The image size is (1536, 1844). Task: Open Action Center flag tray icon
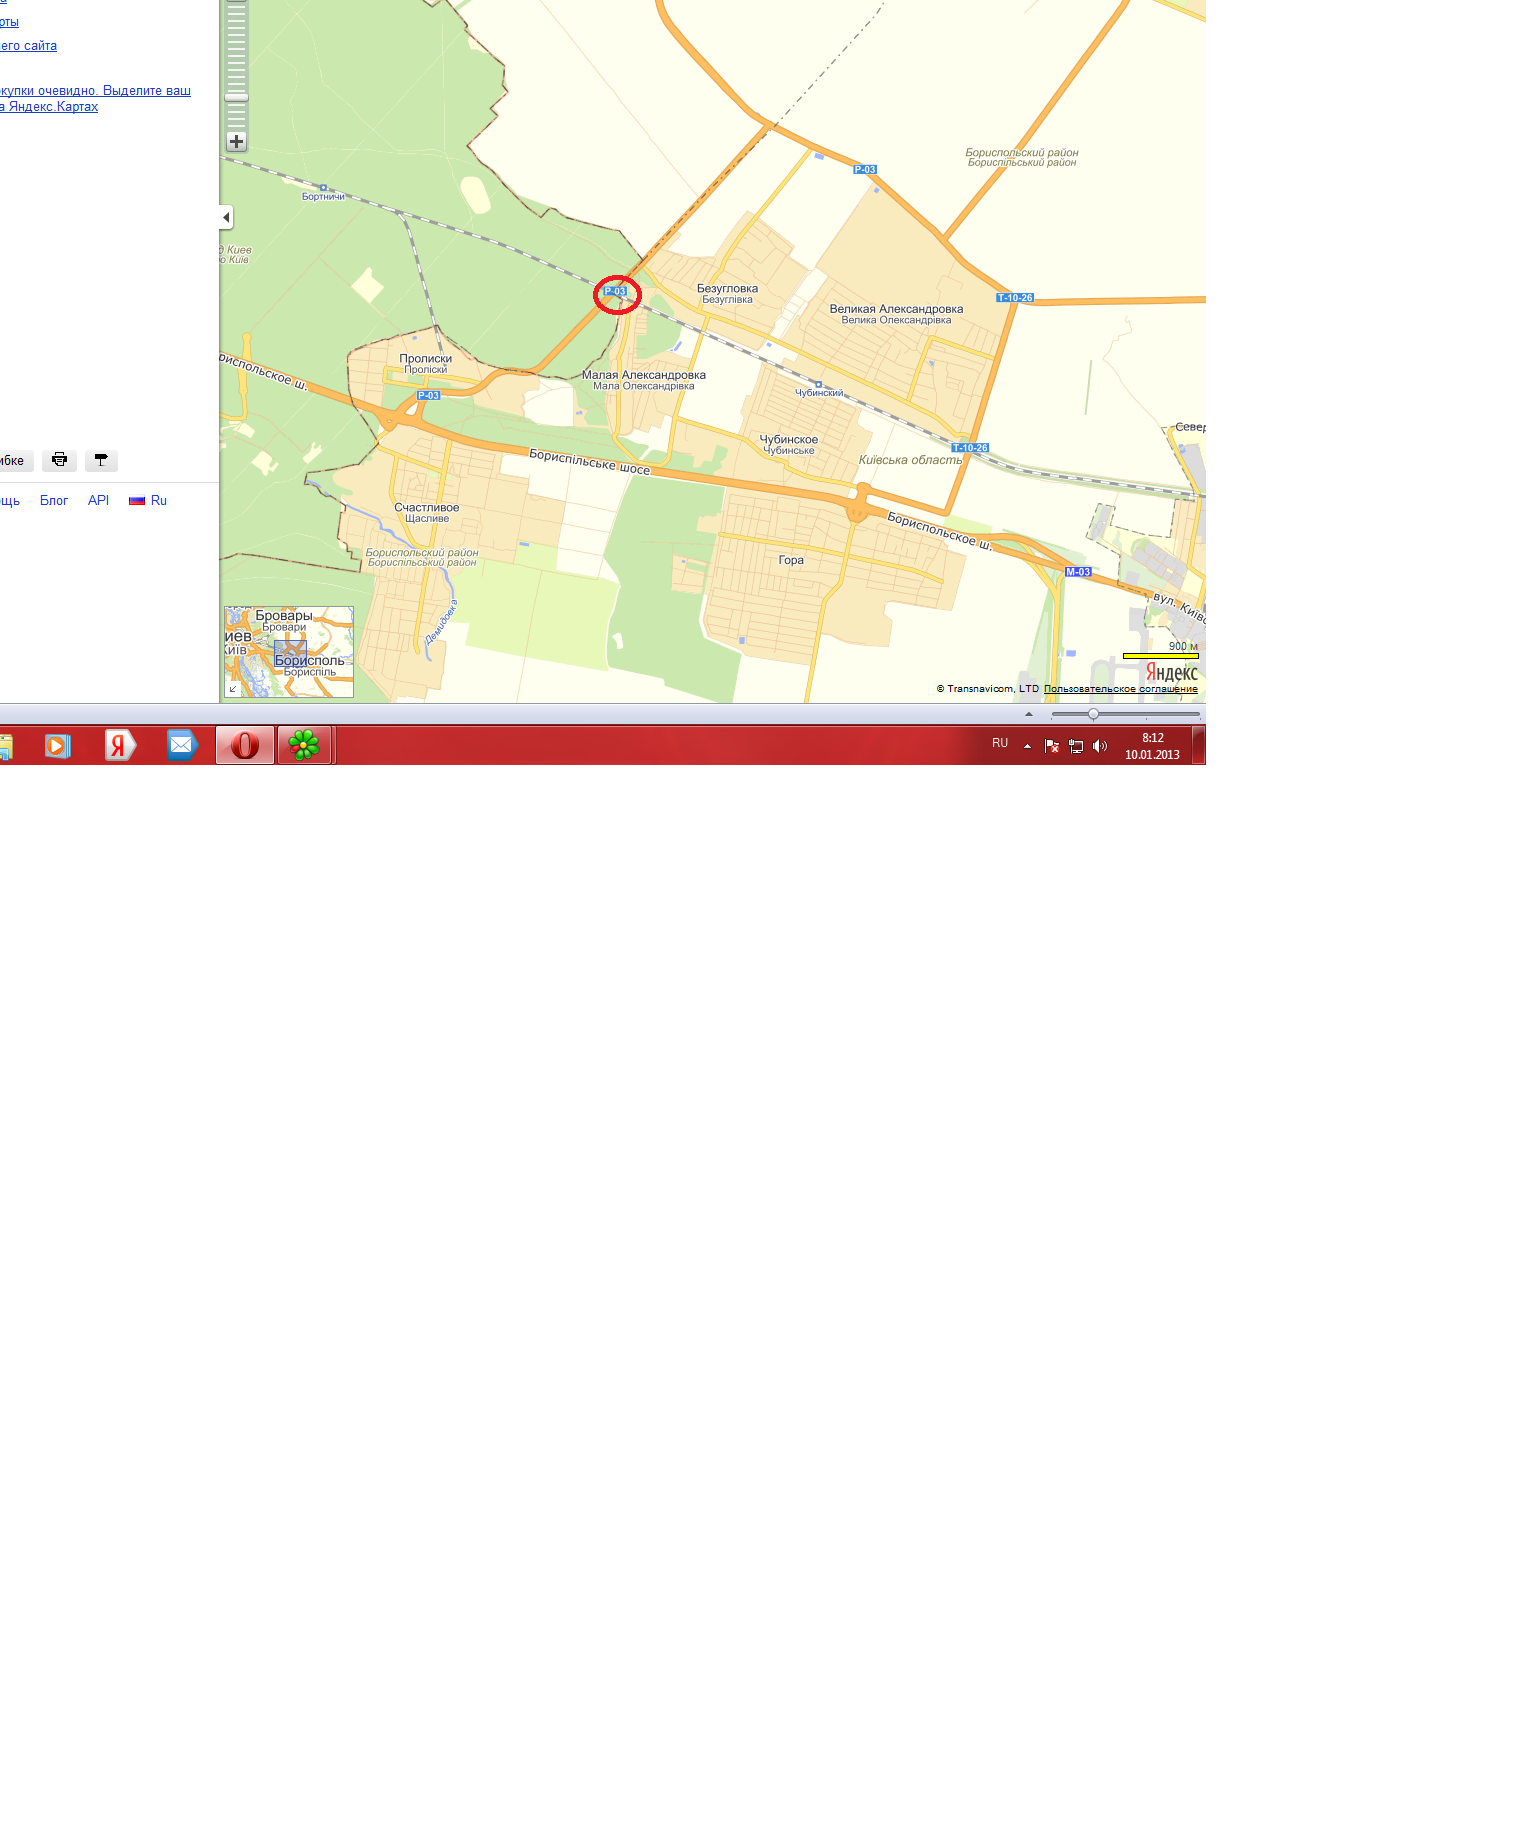pos(1051,746)
